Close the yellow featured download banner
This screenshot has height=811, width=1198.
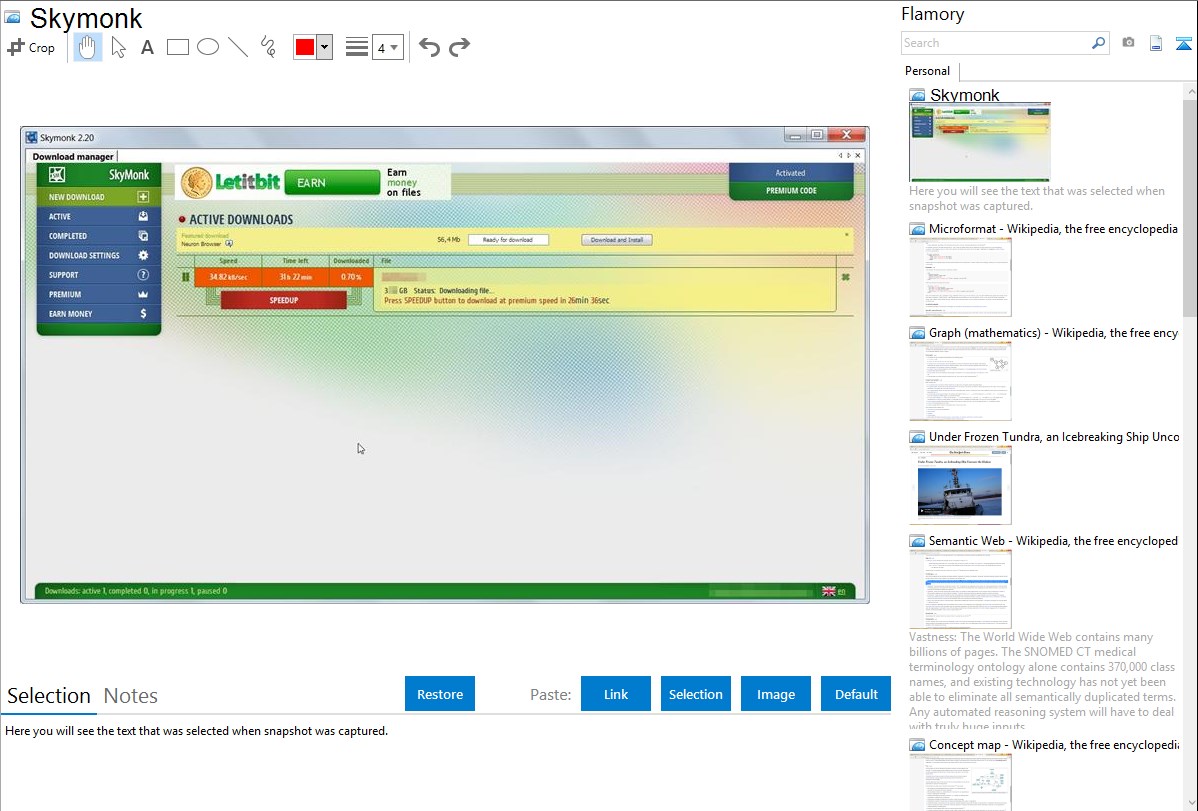pos(847,235)
